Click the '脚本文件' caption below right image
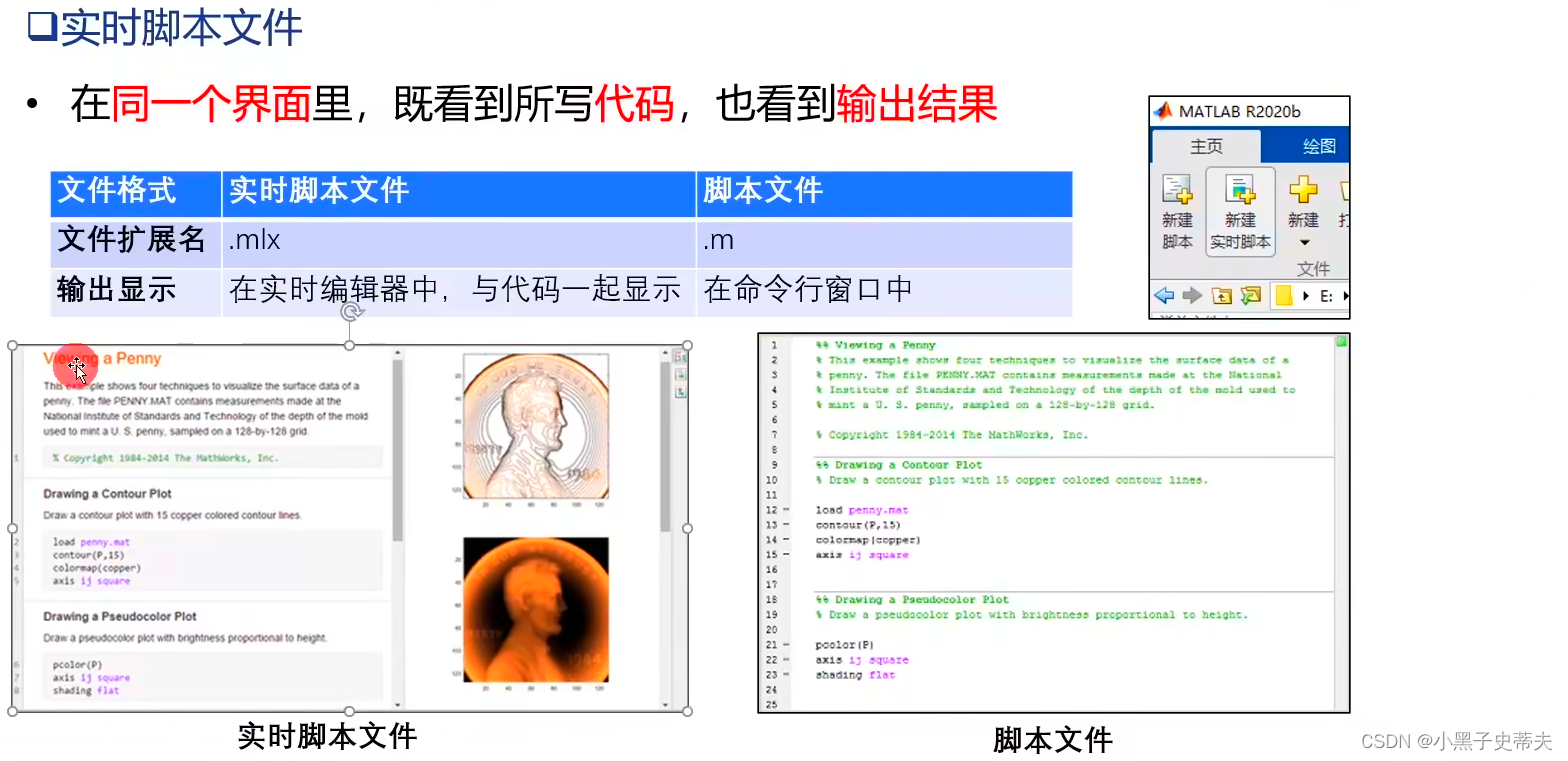 click(x=1052, y=740)
